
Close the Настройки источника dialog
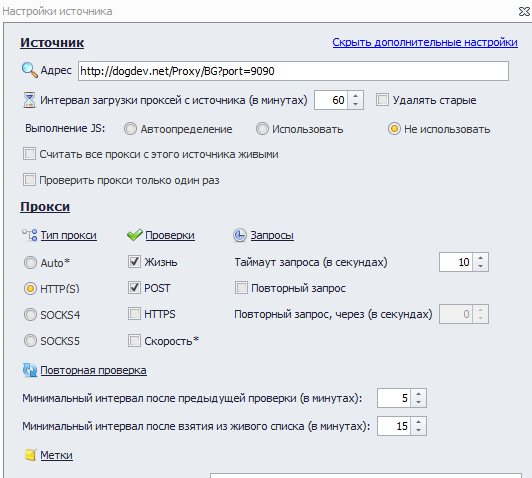[x=524, y=11]
